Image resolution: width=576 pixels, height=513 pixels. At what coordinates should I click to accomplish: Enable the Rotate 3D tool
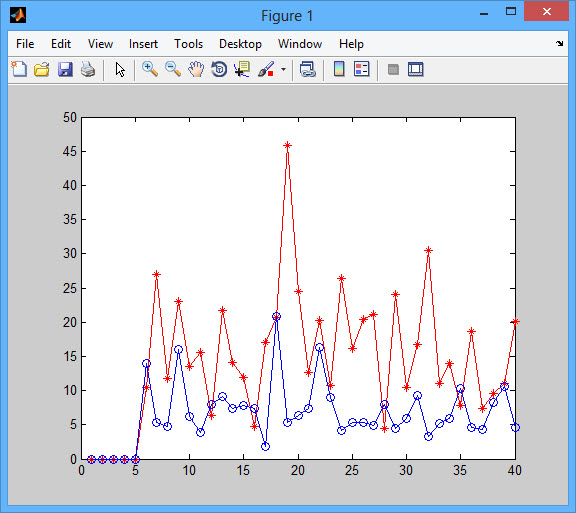coord(219,69)
